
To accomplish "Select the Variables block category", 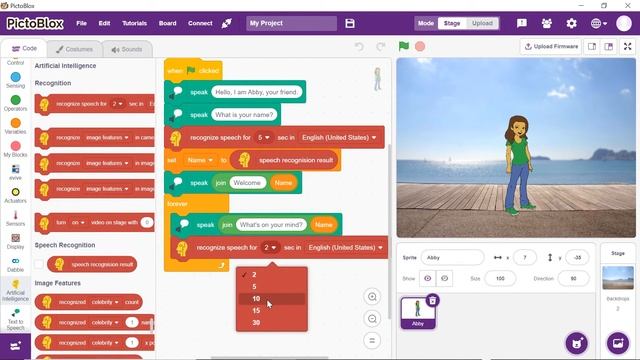I will point(16,126).
